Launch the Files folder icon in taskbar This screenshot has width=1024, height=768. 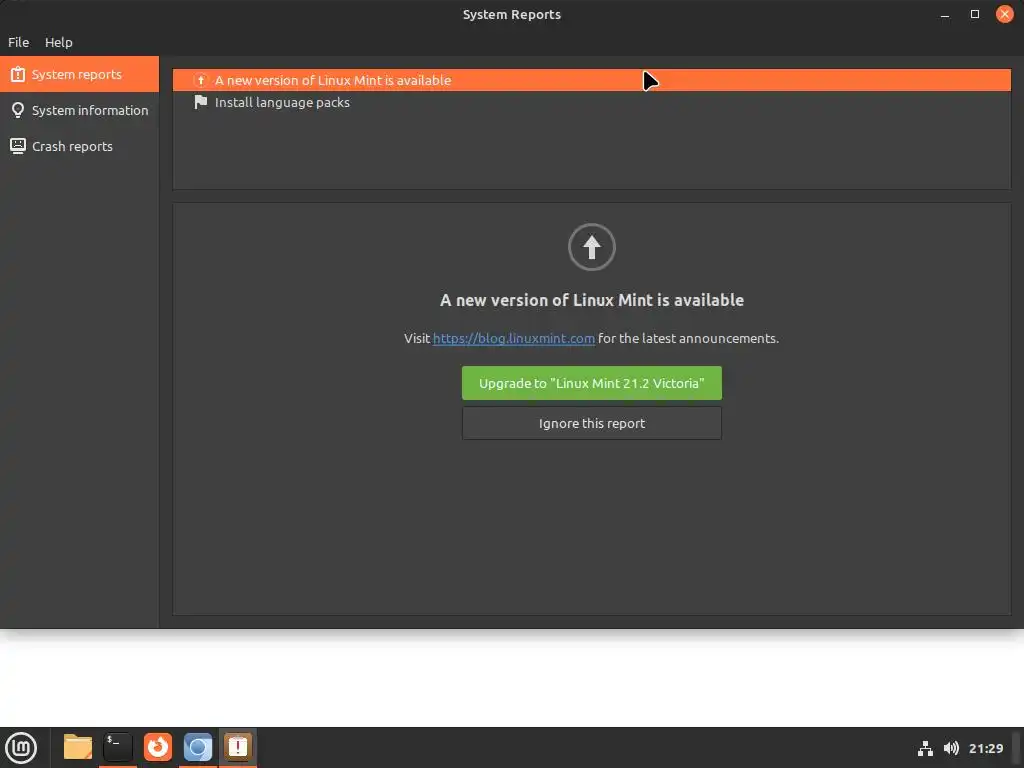(x=78, y=747)
